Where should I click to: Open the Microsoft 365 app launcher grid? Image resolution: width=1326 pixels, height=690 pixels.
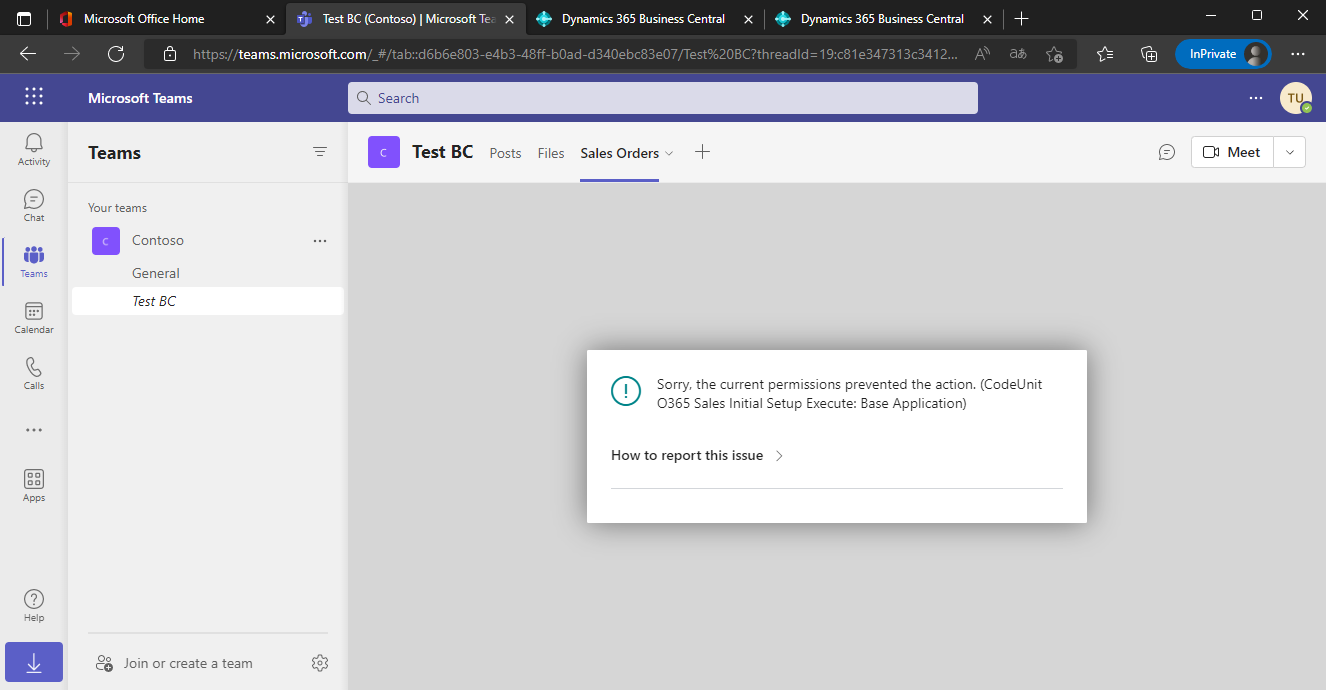[33, 97]
